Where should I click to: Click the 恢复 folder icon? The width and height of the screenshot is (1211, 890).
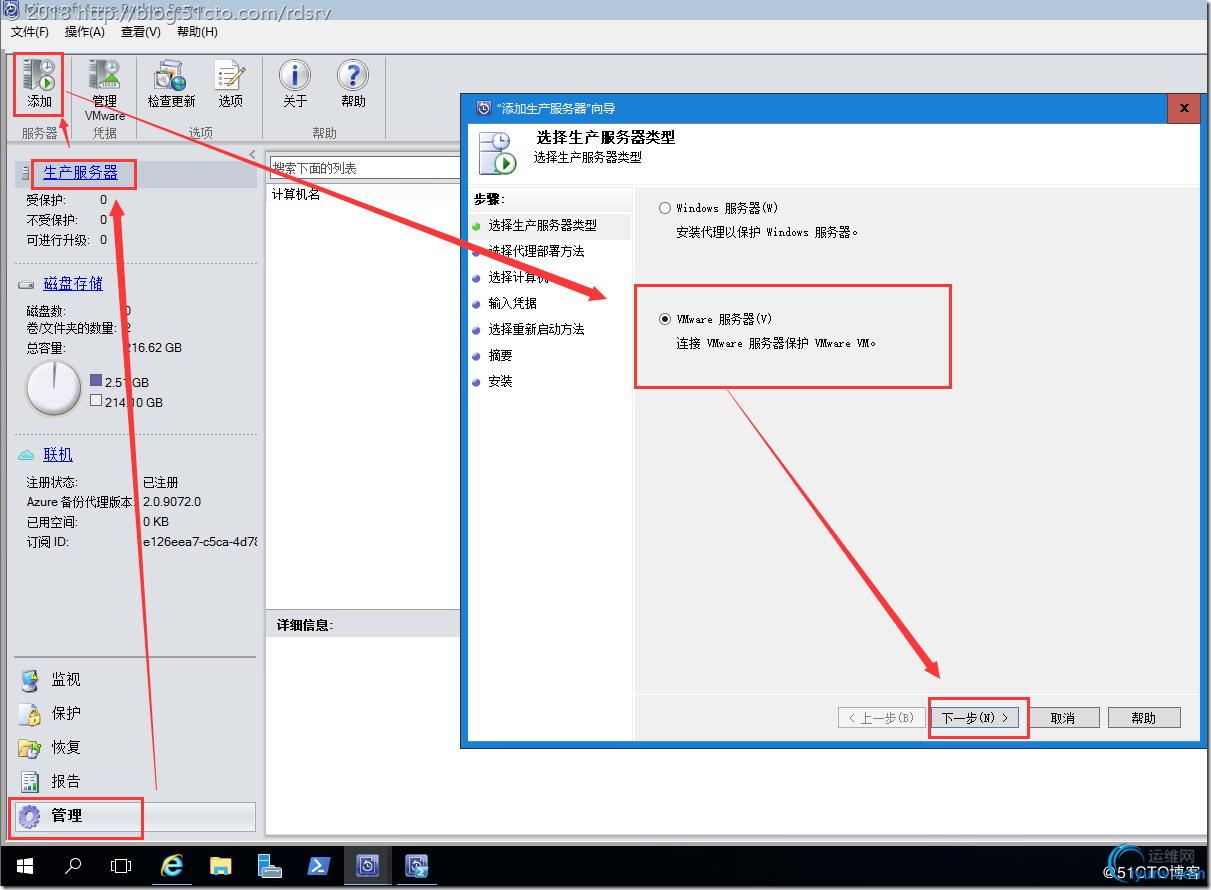tap(30, 749)
